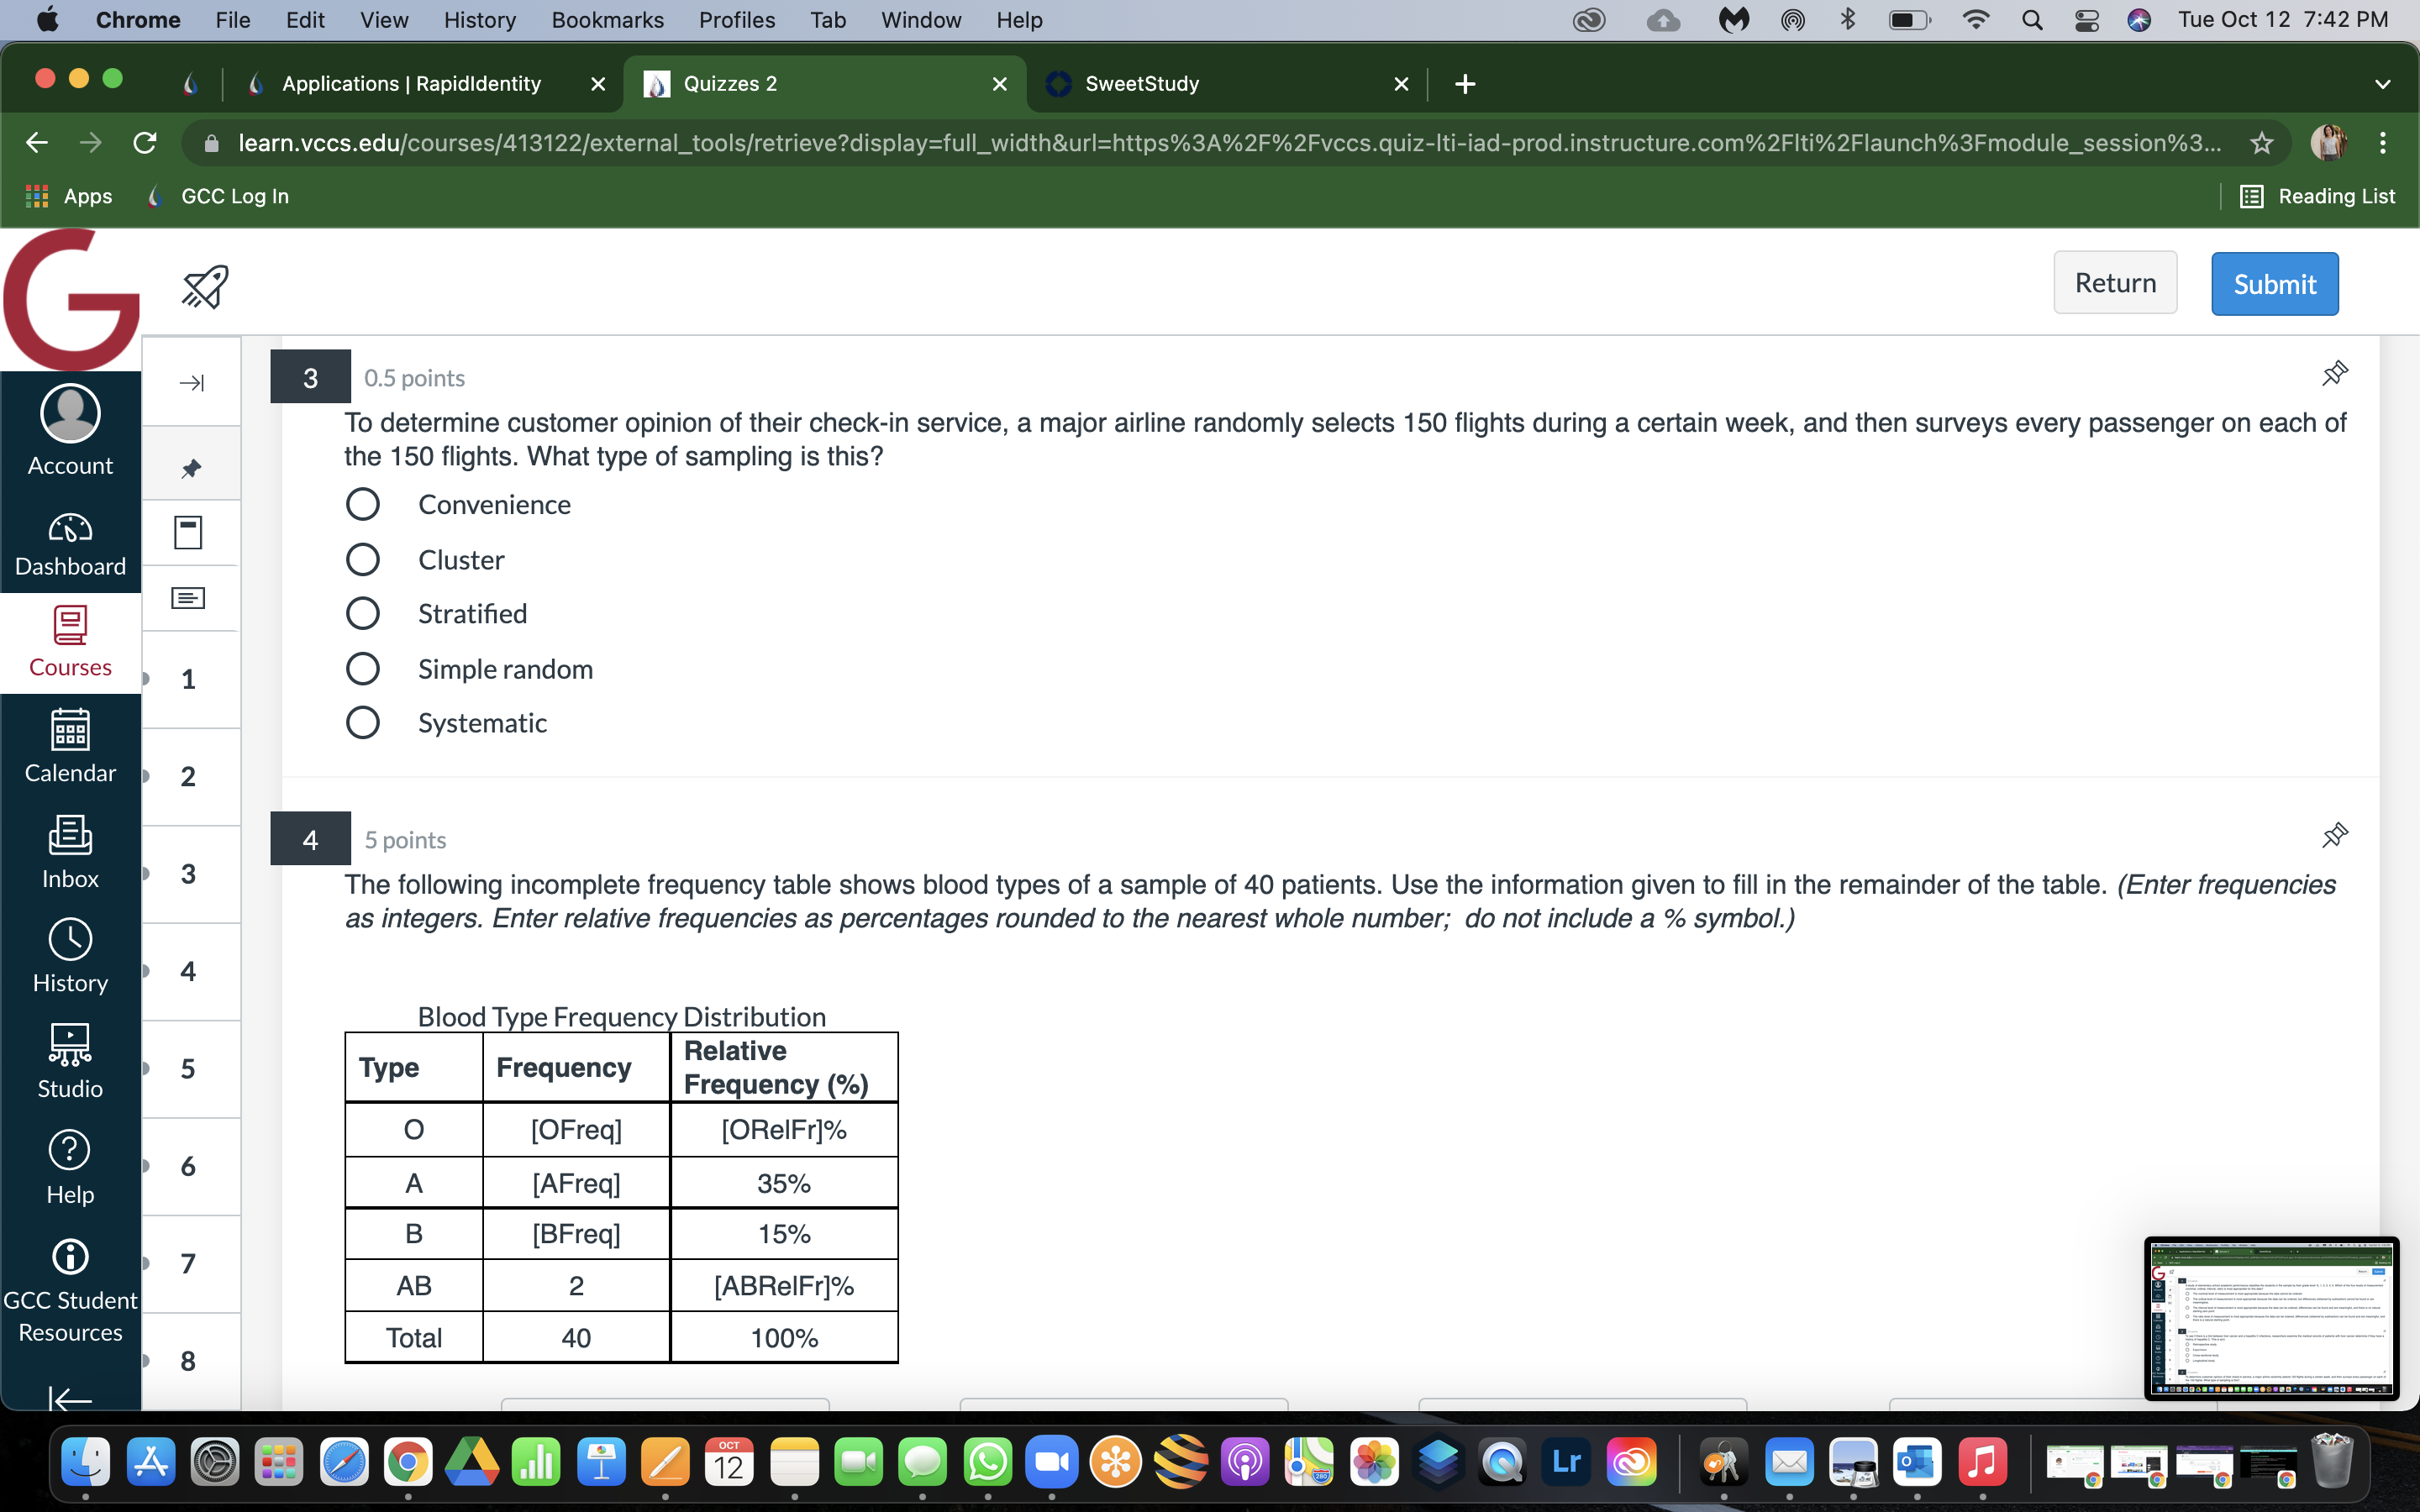Select the Cluster answer option
The width and height of the screenshot is (2420, 1512).
coord(362,560)
